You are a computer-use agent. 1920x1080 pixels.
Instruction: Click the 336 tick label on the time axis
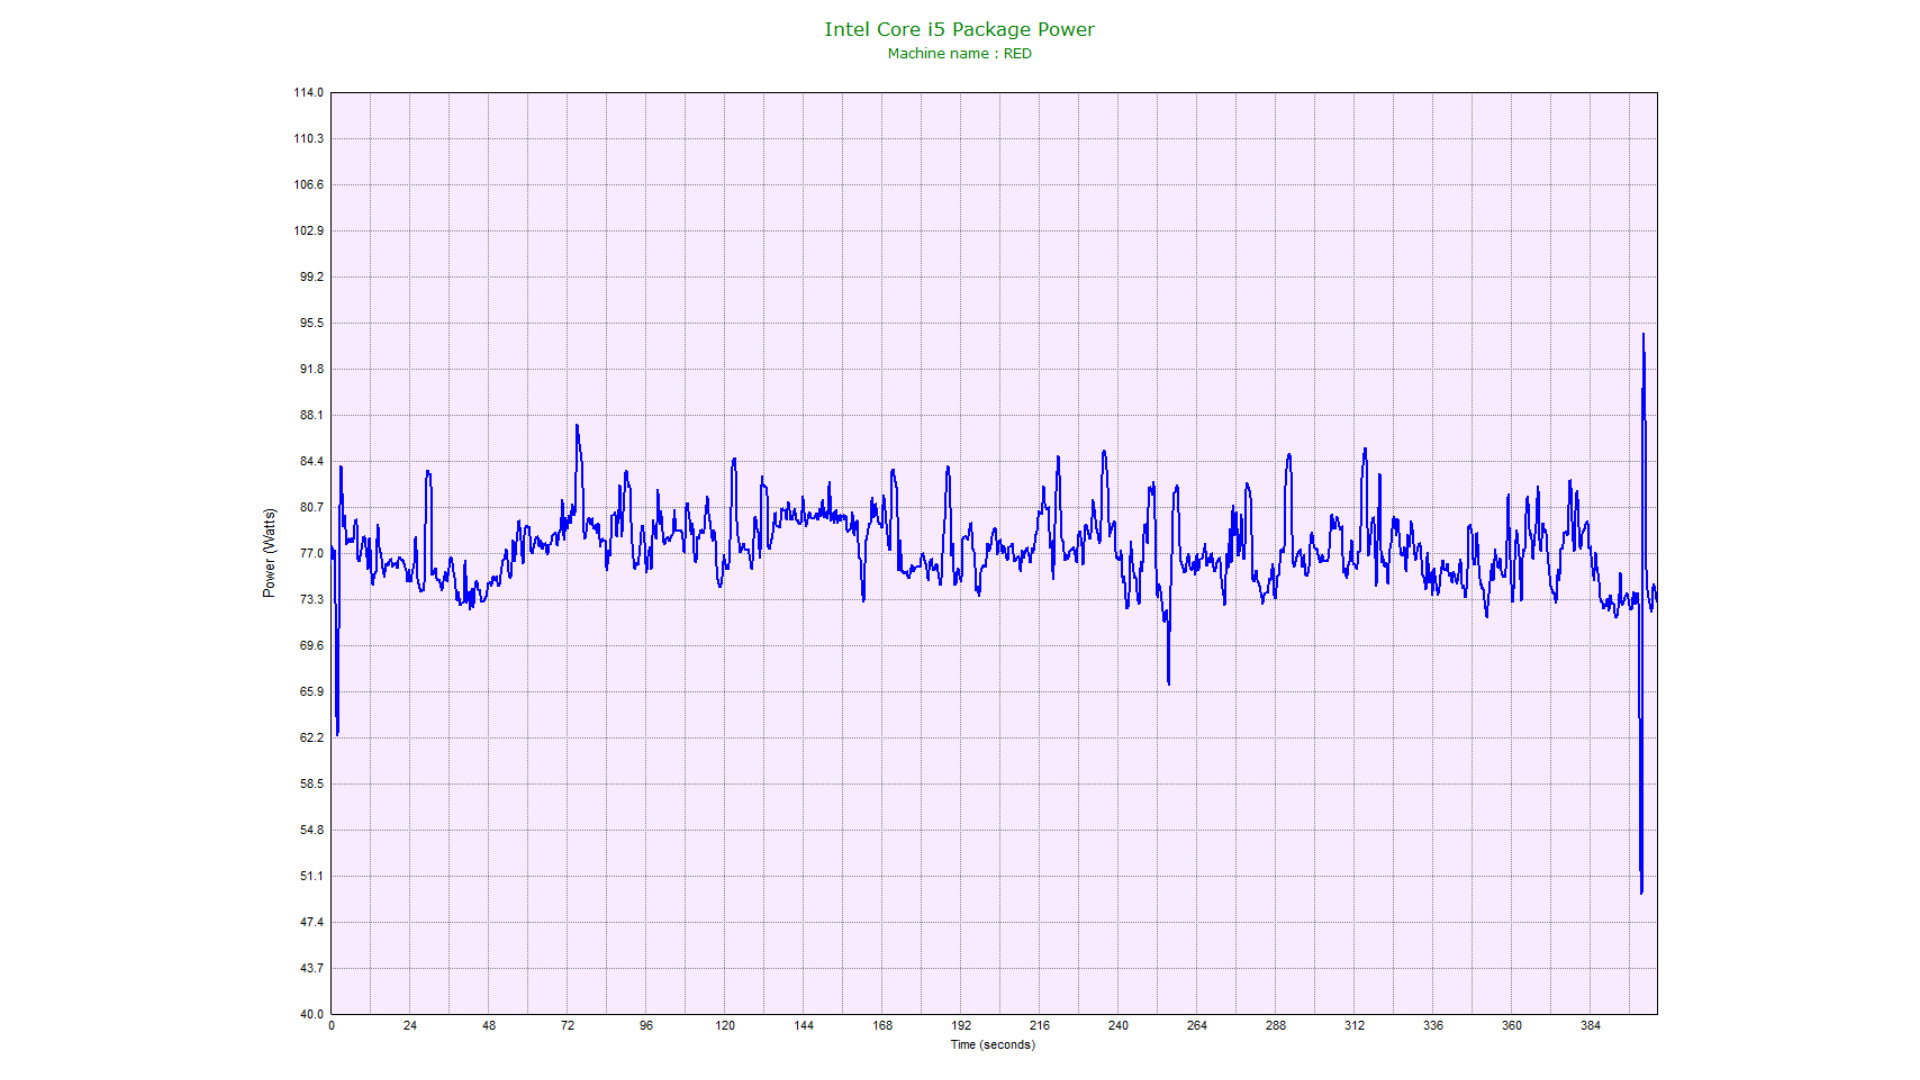click(x=1433, y=1026)
